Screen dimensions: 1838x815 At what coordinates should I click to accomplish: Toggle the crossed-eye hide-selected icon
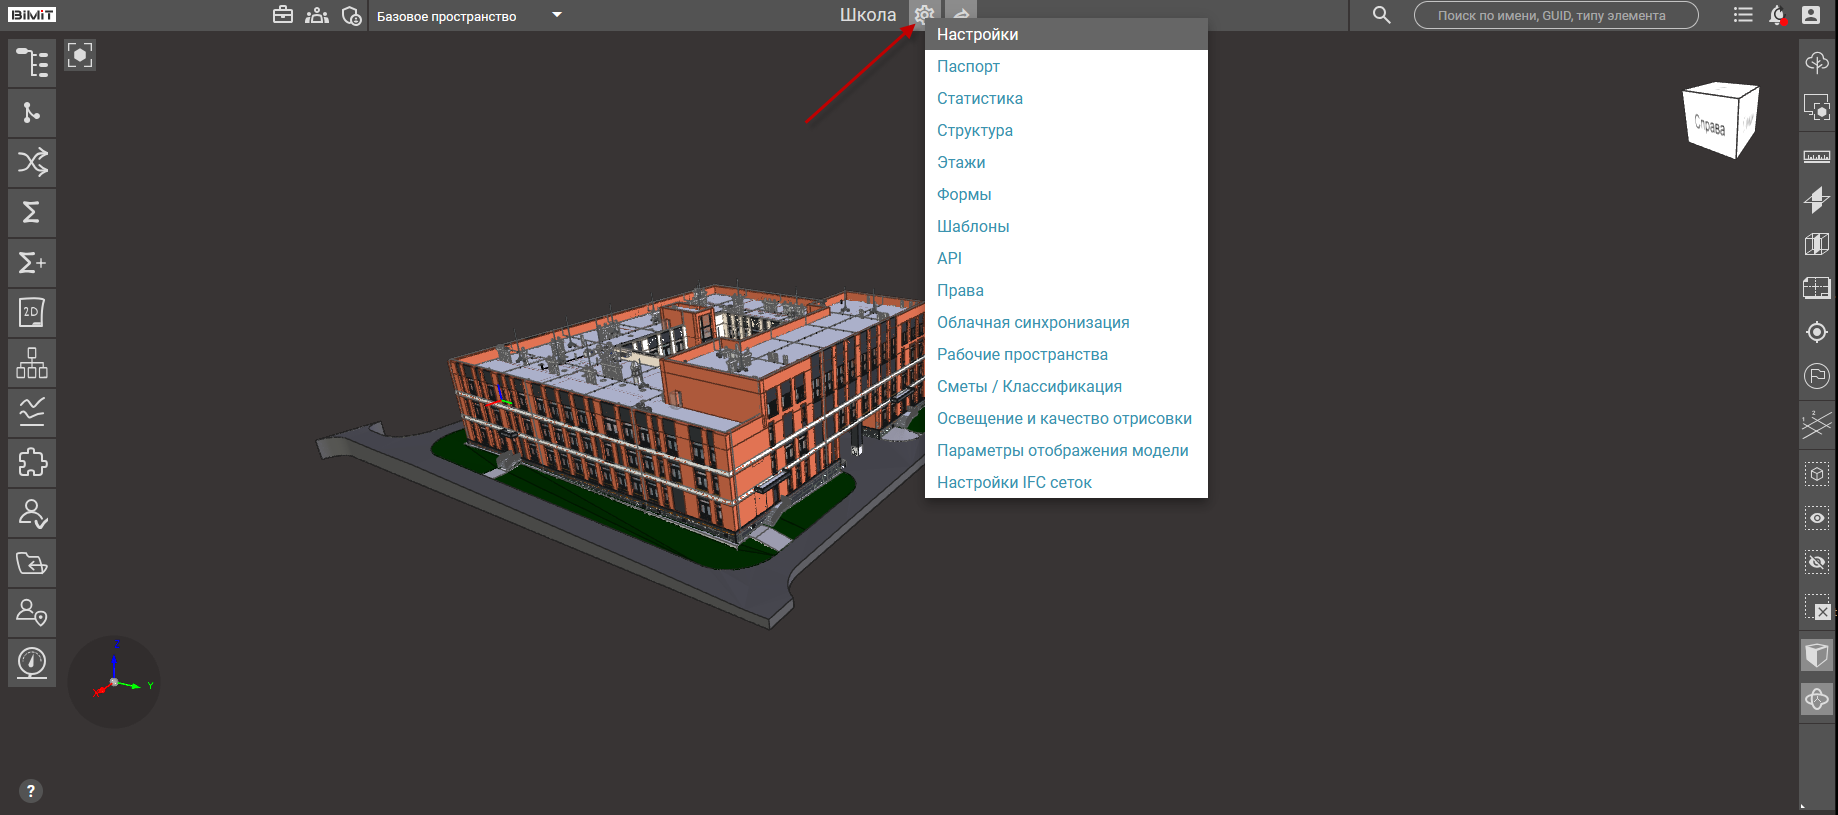click(x=1816, y=562)
